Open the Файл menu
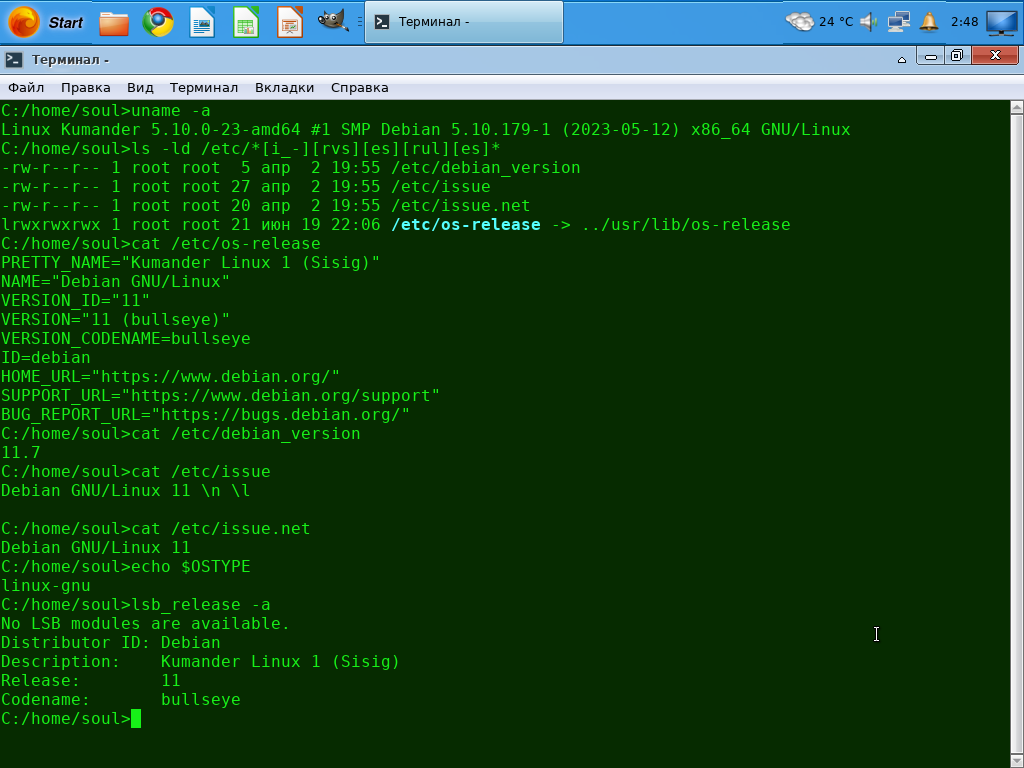 point(26,88)
